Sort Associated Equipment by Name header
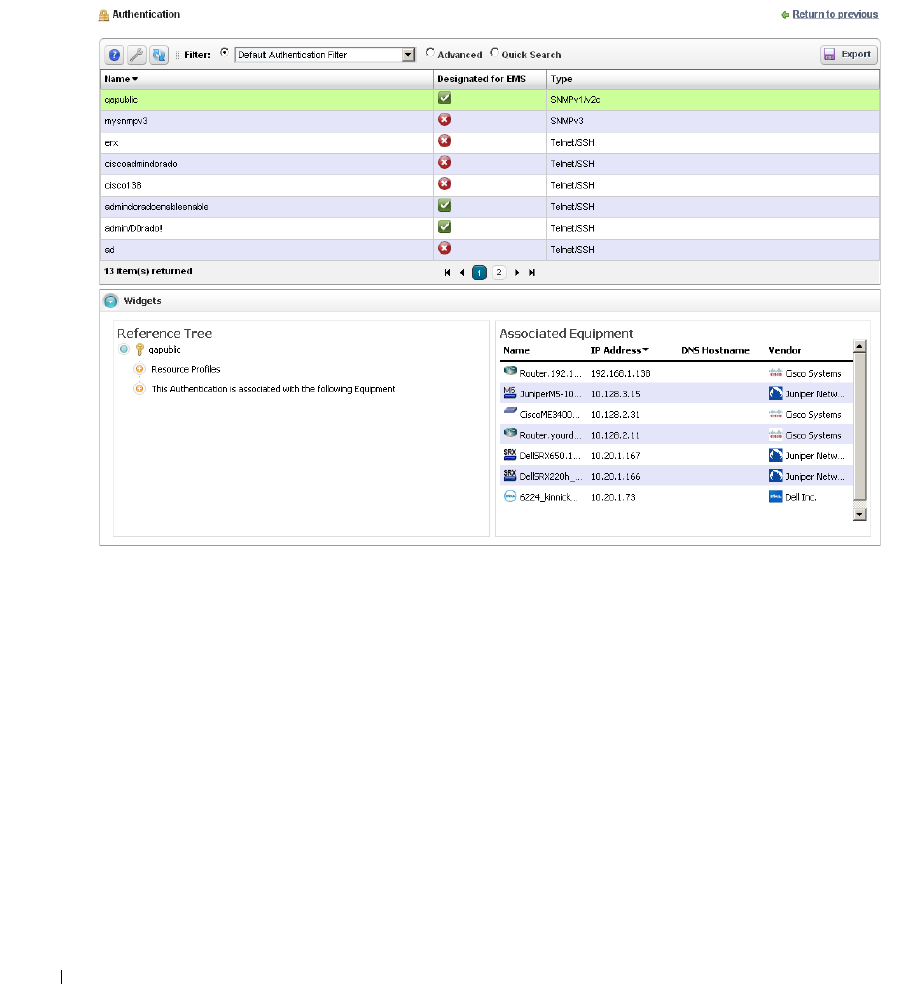Image resolution: width=900 pixels, height=984 pixels. tap(516, 351)
